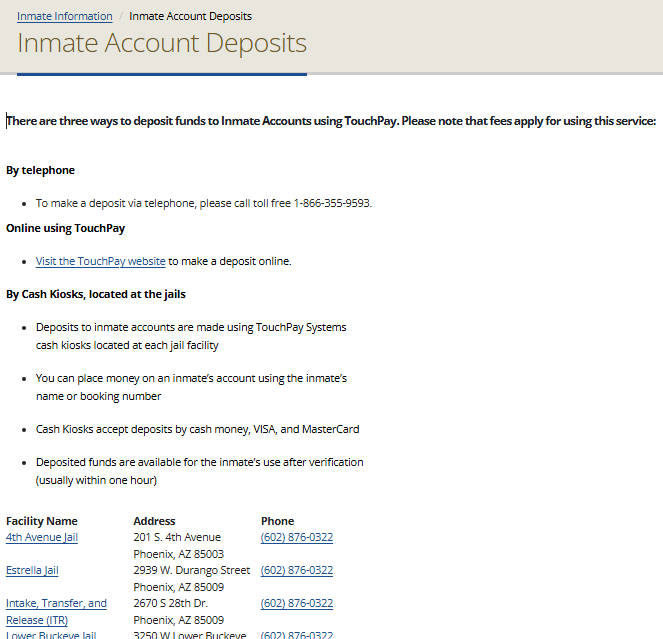Click the Estrella Jail phone number link
Image resolution: width=663 pixels, height=639 pixels.
pyautogui.click(x=296, y=570)
